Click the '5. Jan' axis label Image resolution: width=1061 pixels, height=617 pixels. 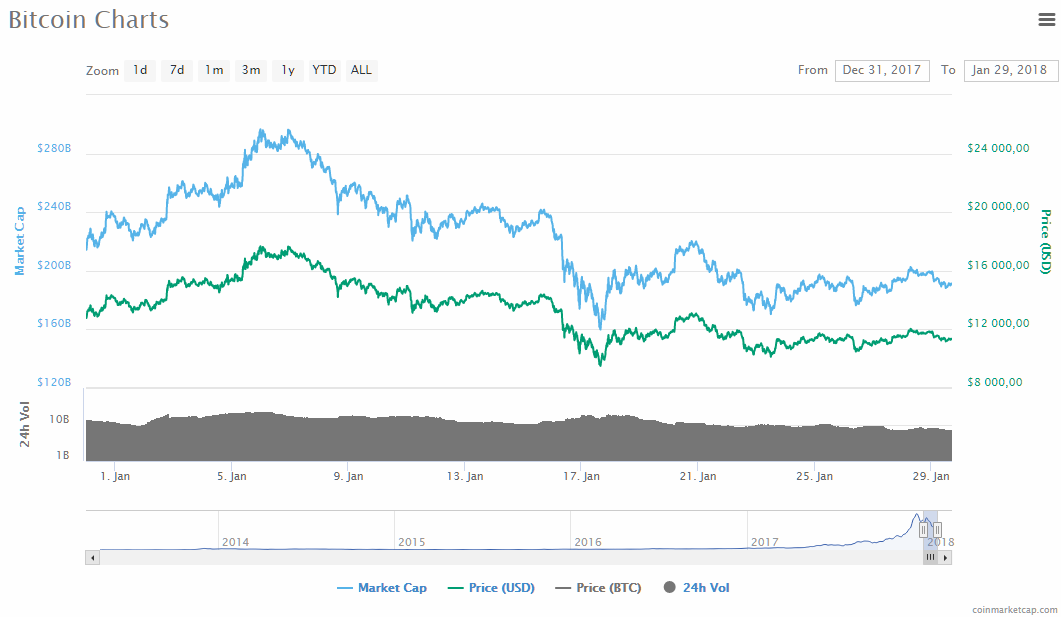click(x=231, y=476)
